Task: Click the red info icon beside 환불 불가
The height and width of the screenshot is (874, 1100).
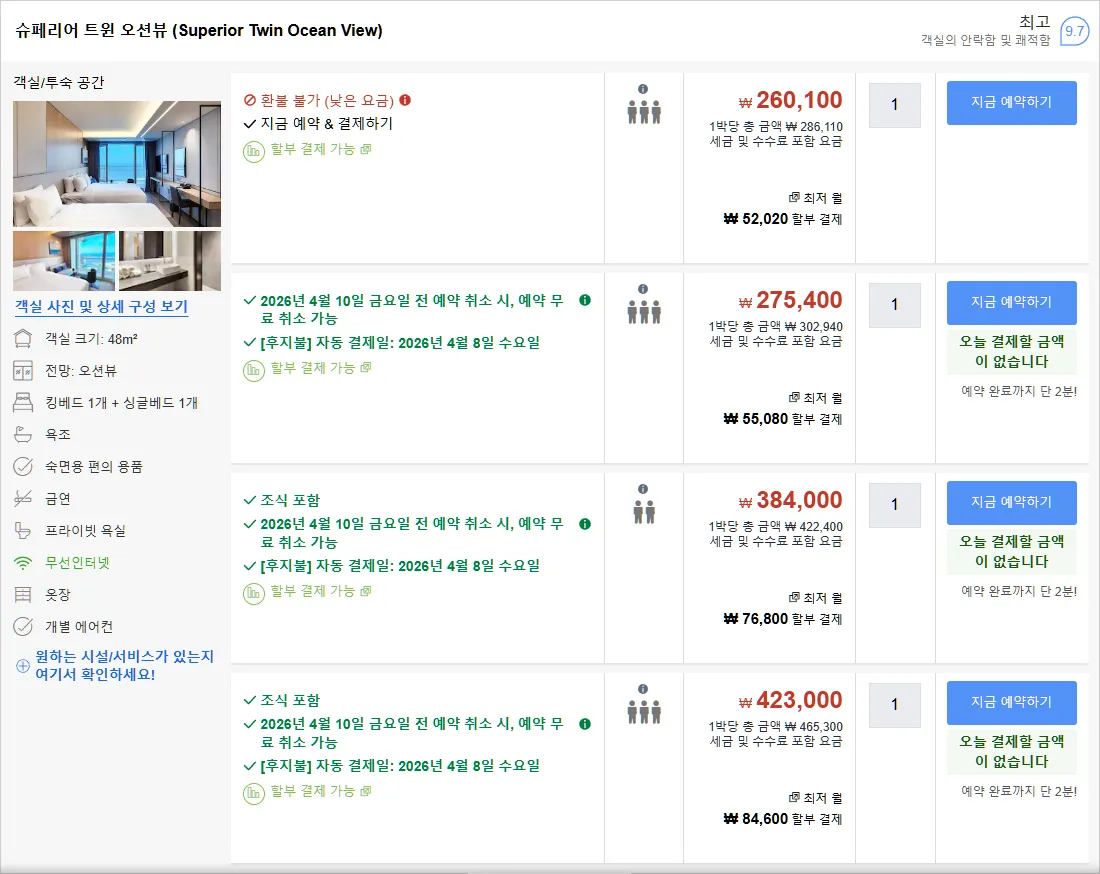Action: (x=405, y=100)
